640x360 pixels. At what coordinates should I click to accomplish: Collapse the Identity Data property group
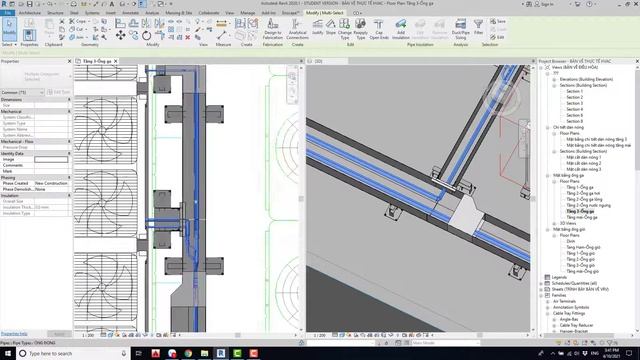(x=69, y=153)
